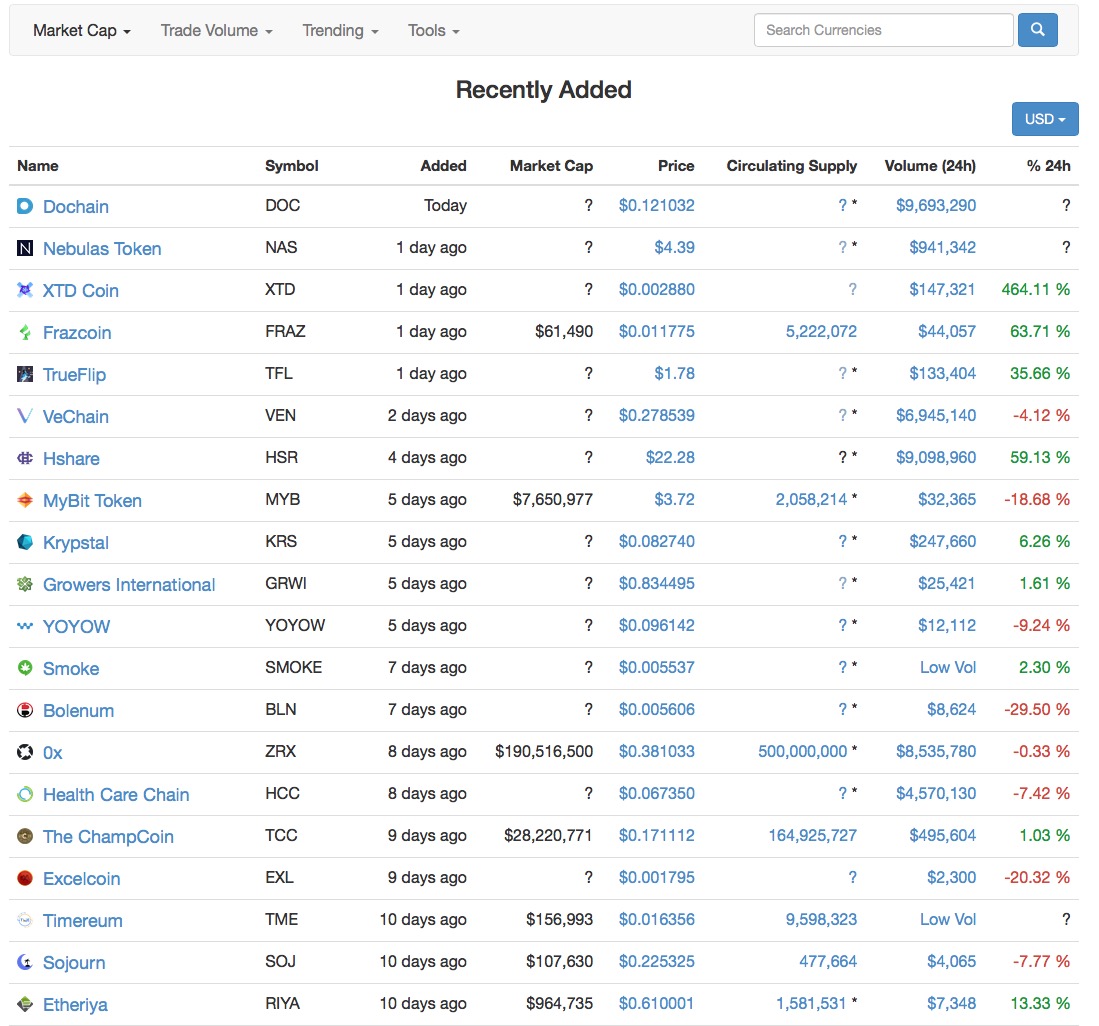Open the USD currency selector
This screenshot has width=1099, height=1026.
(x=1045, y=119)
